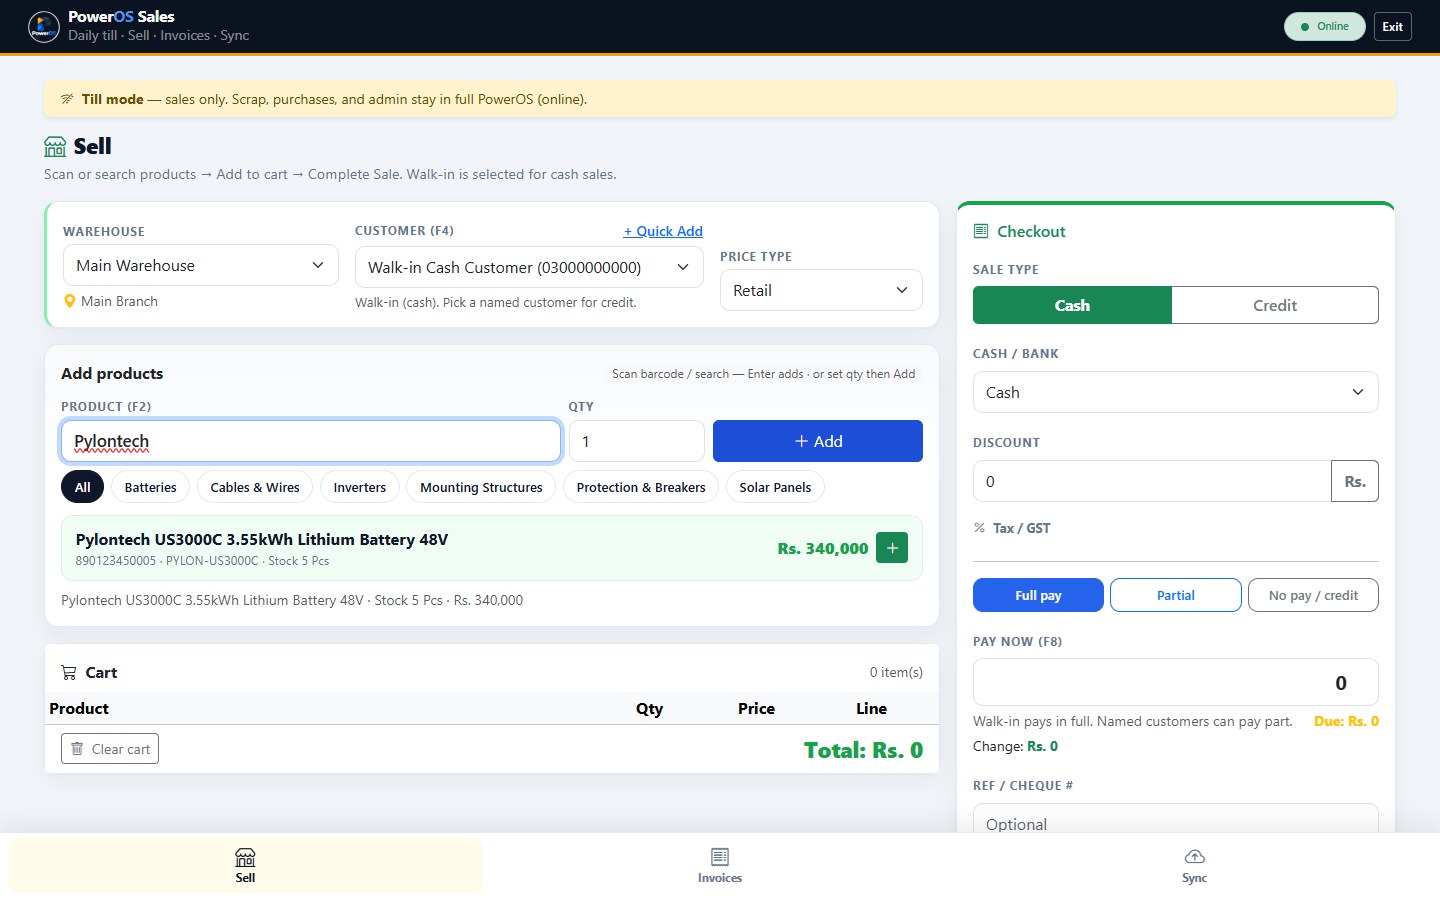Open the Walk-in Cash Customer dropdown
Viewport: 1440px width, 900px height.
(x=529, y=267)
